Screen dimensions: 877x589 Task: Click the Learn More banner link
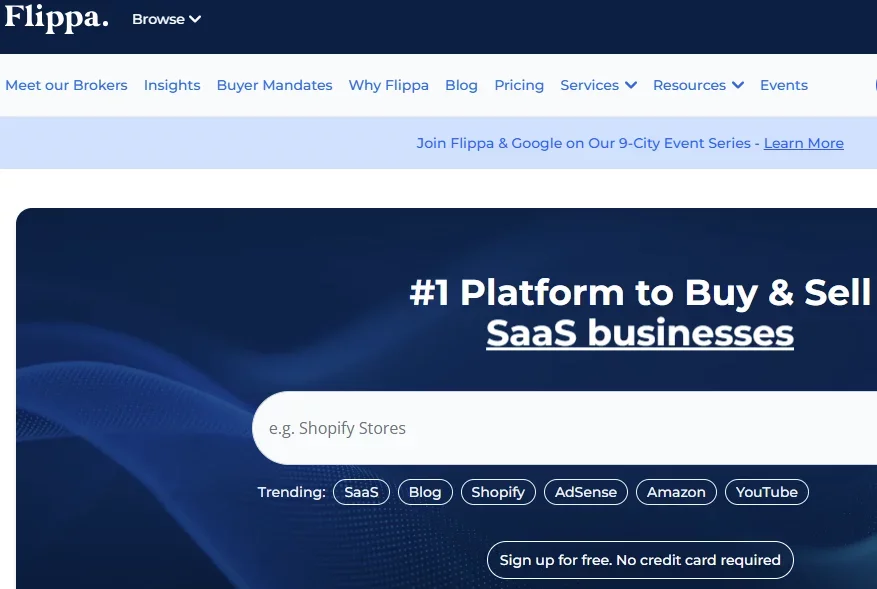(803, 143)
